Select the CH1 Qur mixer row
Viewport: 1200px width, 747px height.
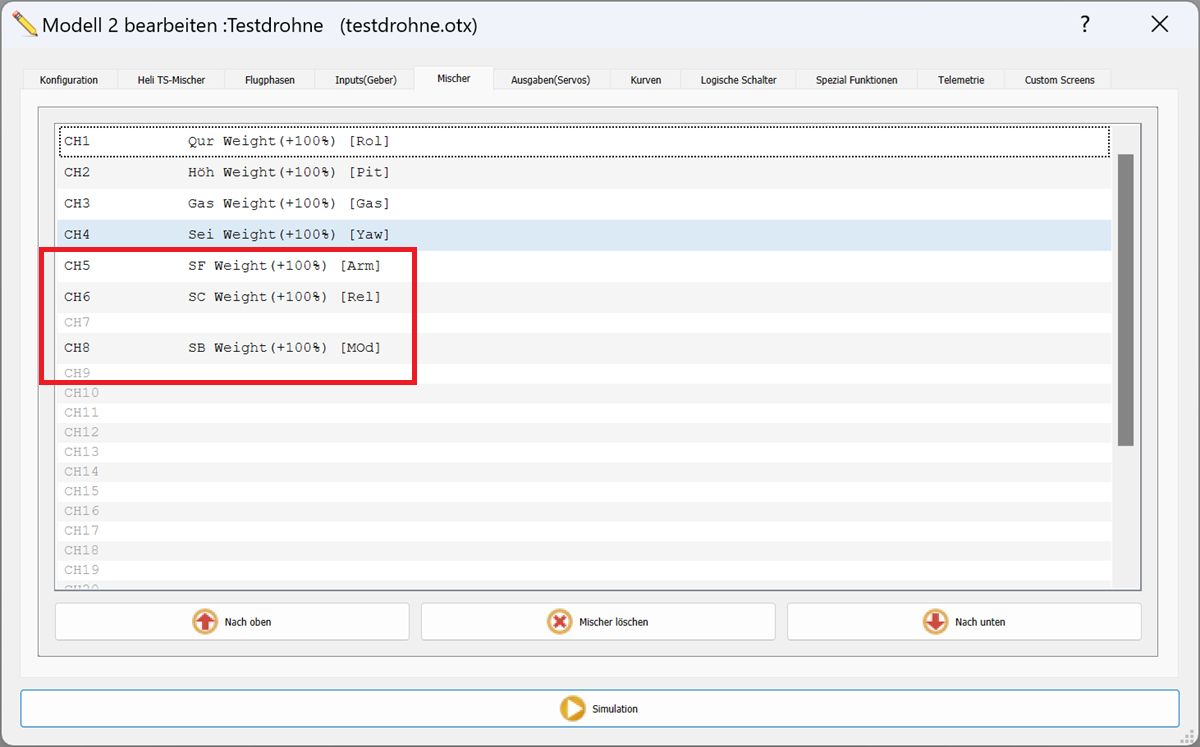click(x=583, y=142)
